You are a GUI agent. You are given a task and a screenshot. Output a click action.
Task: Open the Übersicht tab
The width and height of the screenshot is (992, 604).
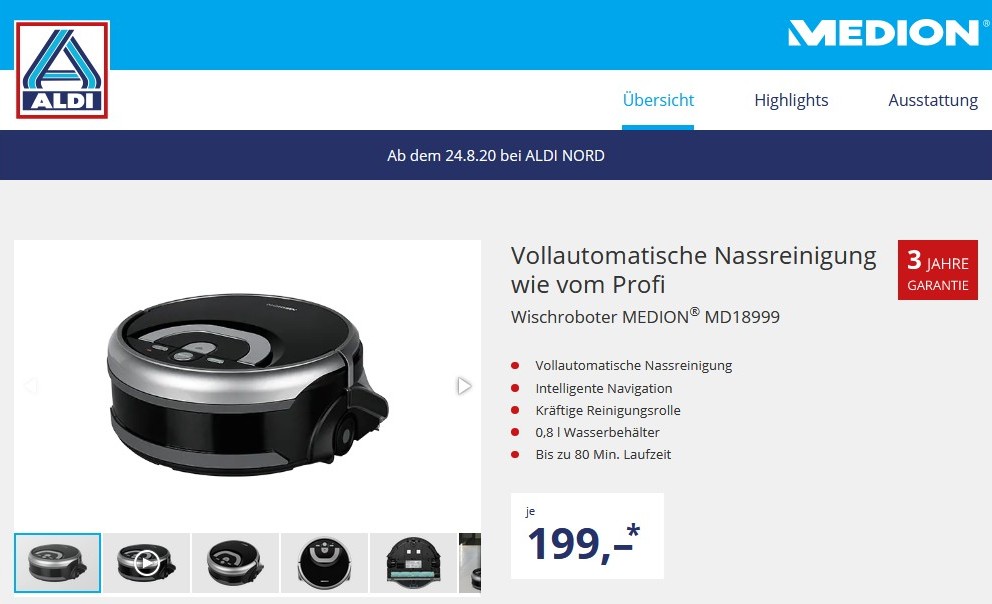[x=658, y=100]
